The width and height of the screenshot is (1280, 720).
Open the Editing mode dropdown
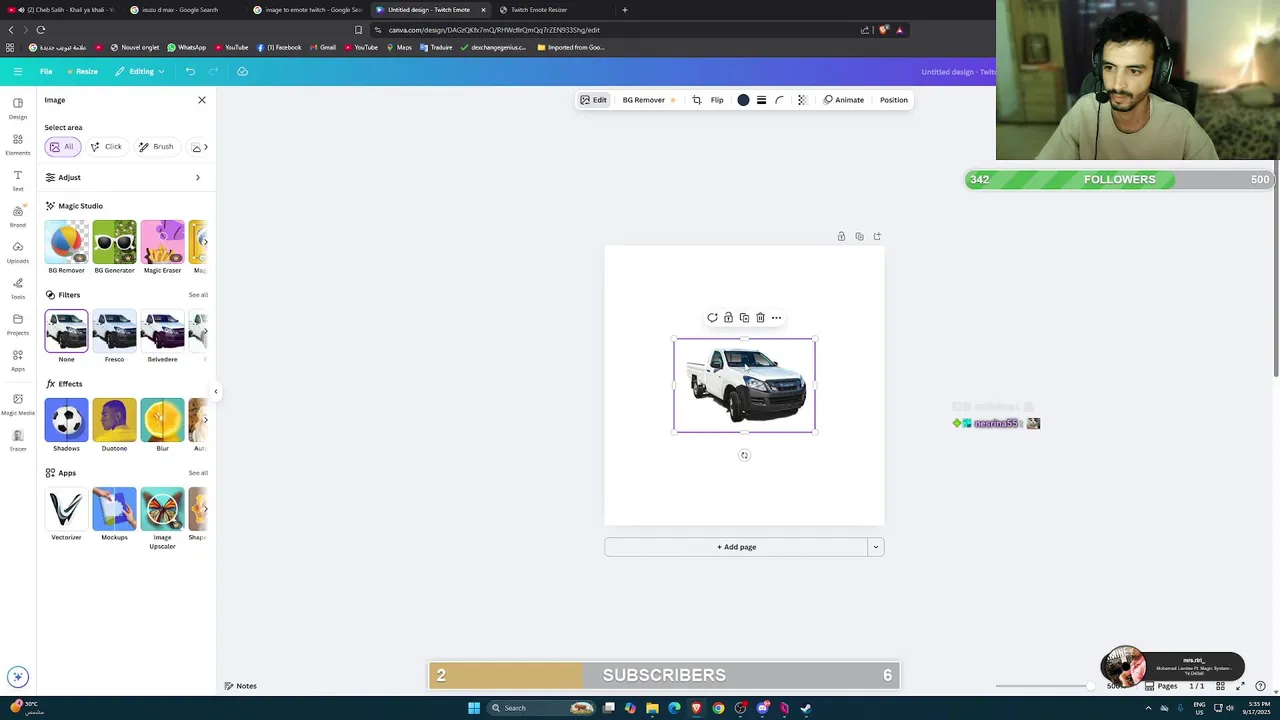(139, 71)
